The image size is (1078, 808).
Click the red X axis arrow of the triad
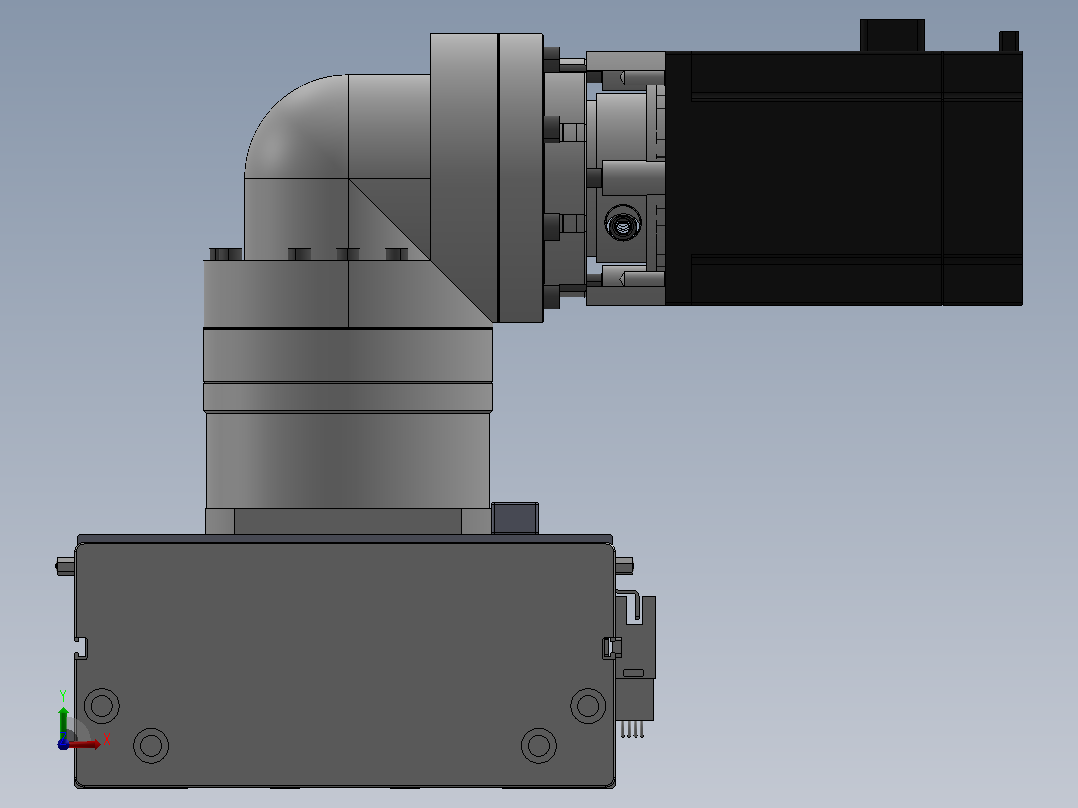pos(85,744)
